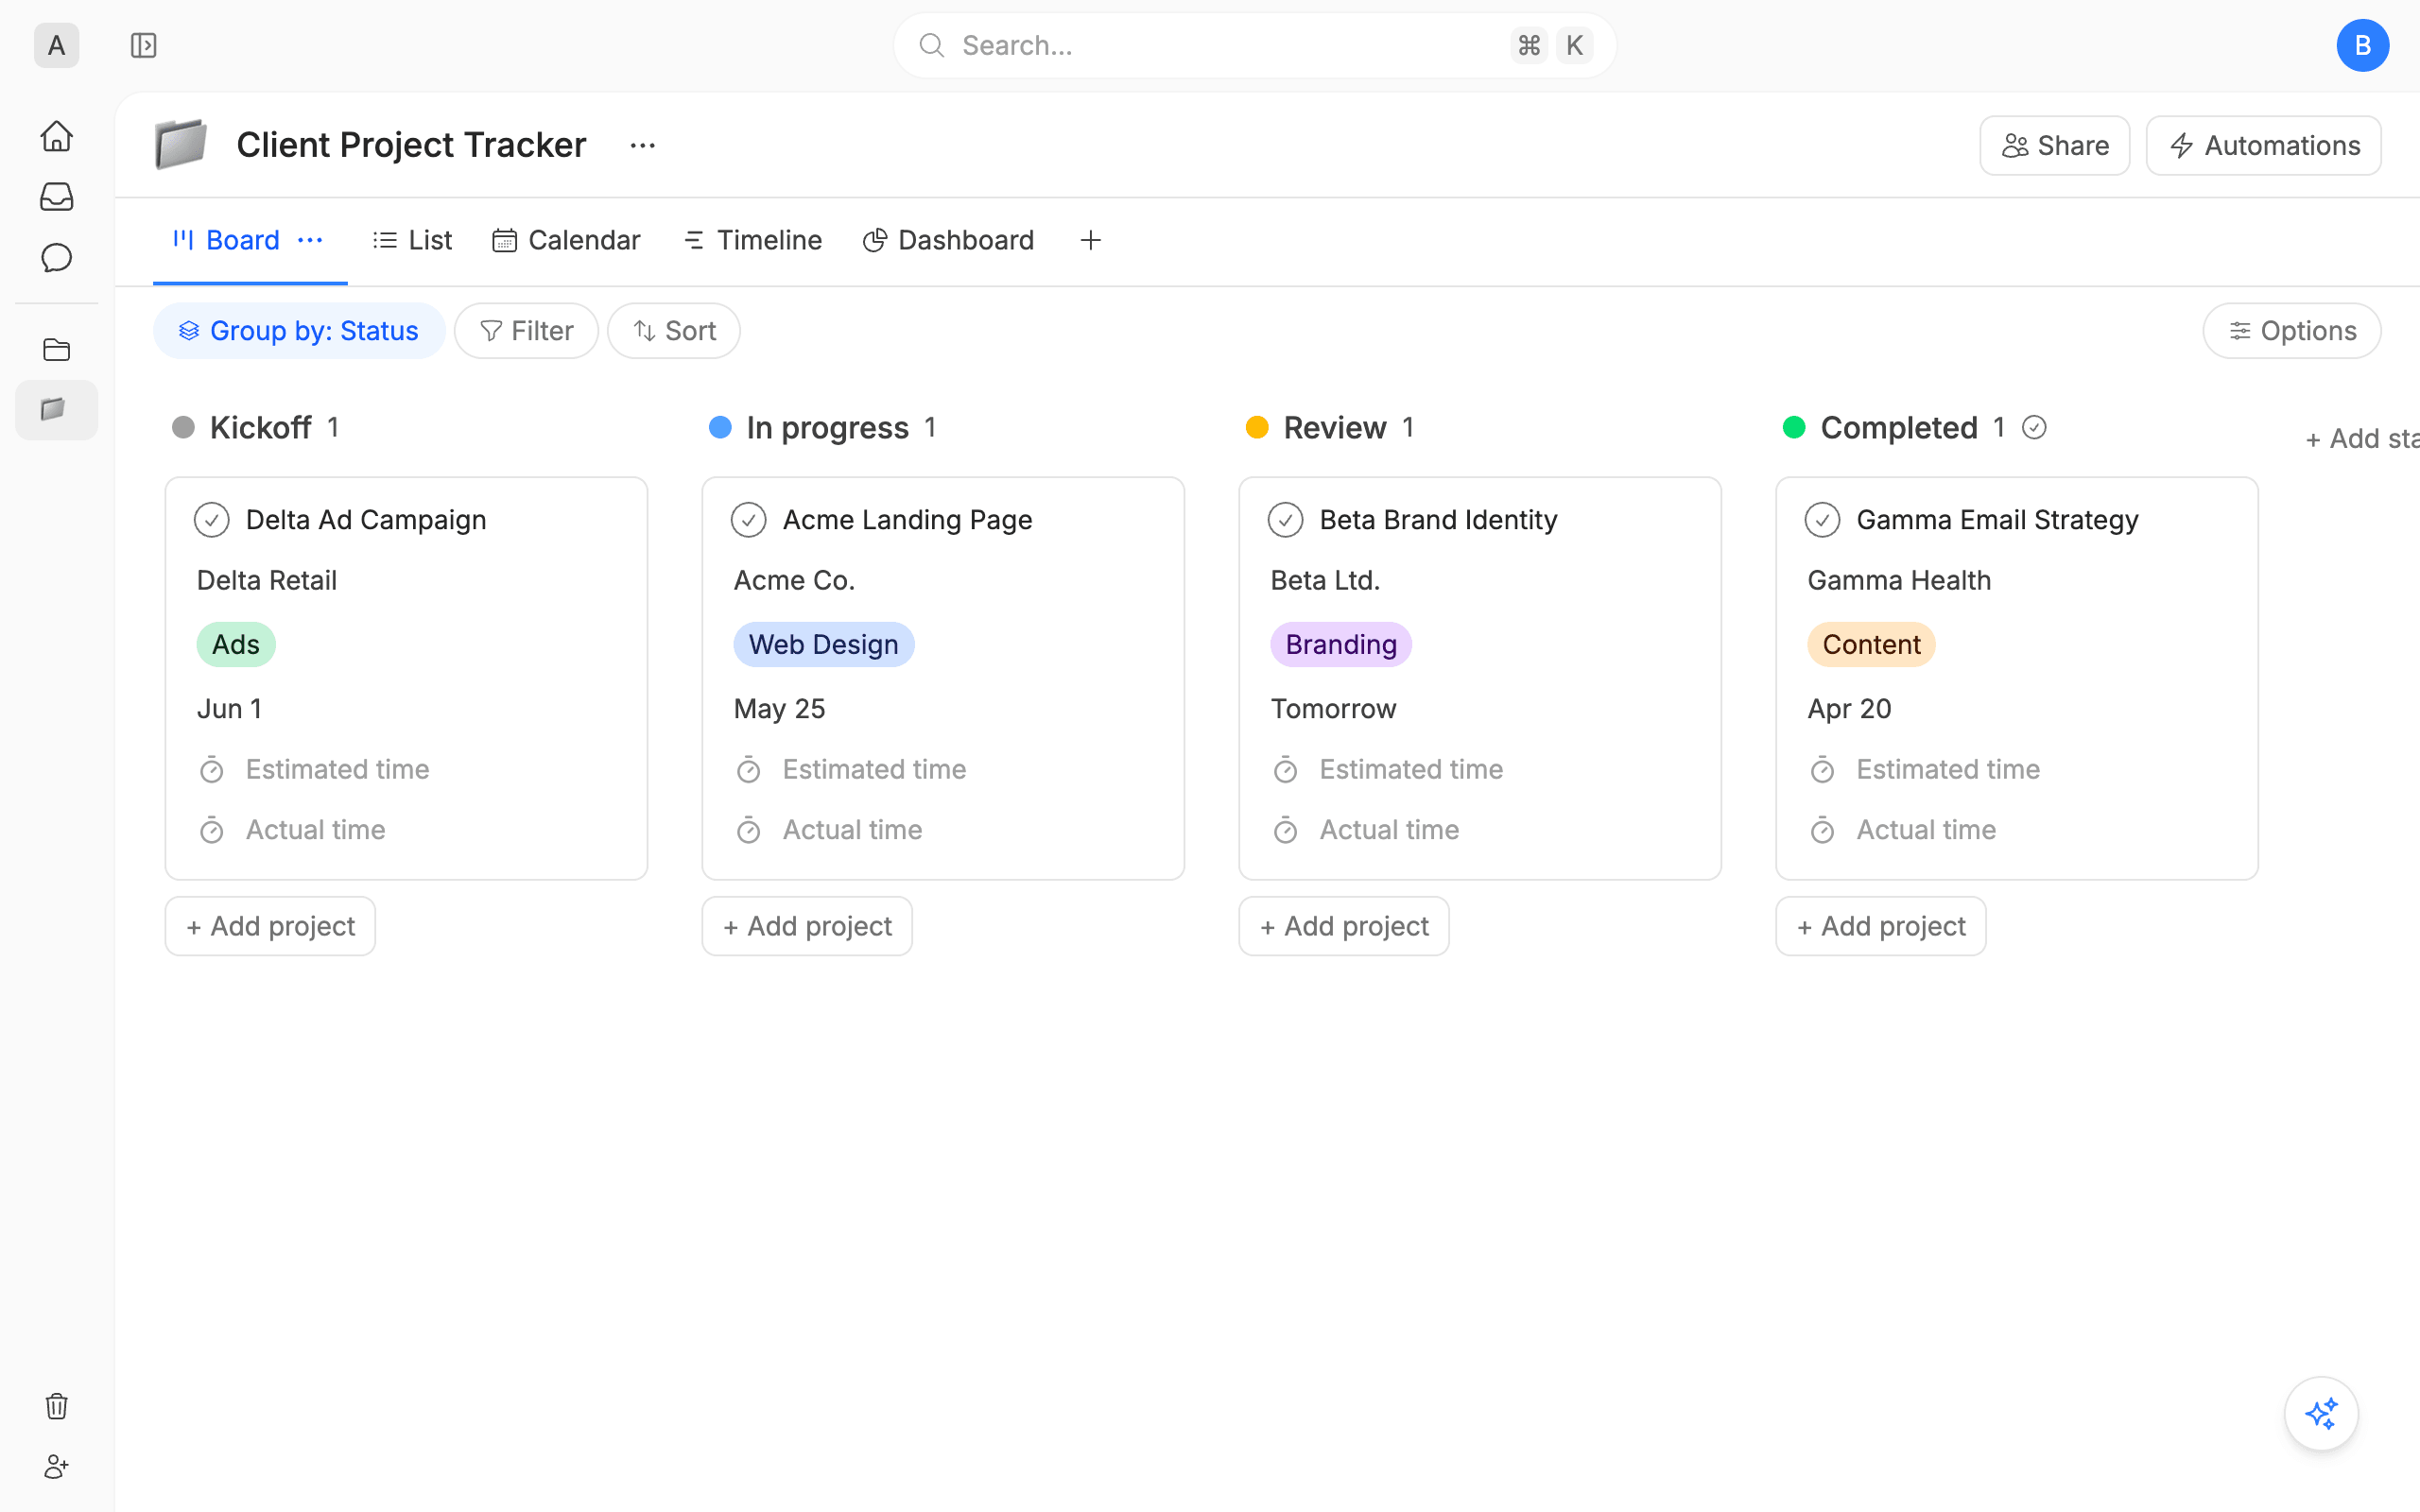Viewport: 2420px width, 1512px height.
Task: Click Estimated time timer on Delta card
Action: [x=212, y=770]
